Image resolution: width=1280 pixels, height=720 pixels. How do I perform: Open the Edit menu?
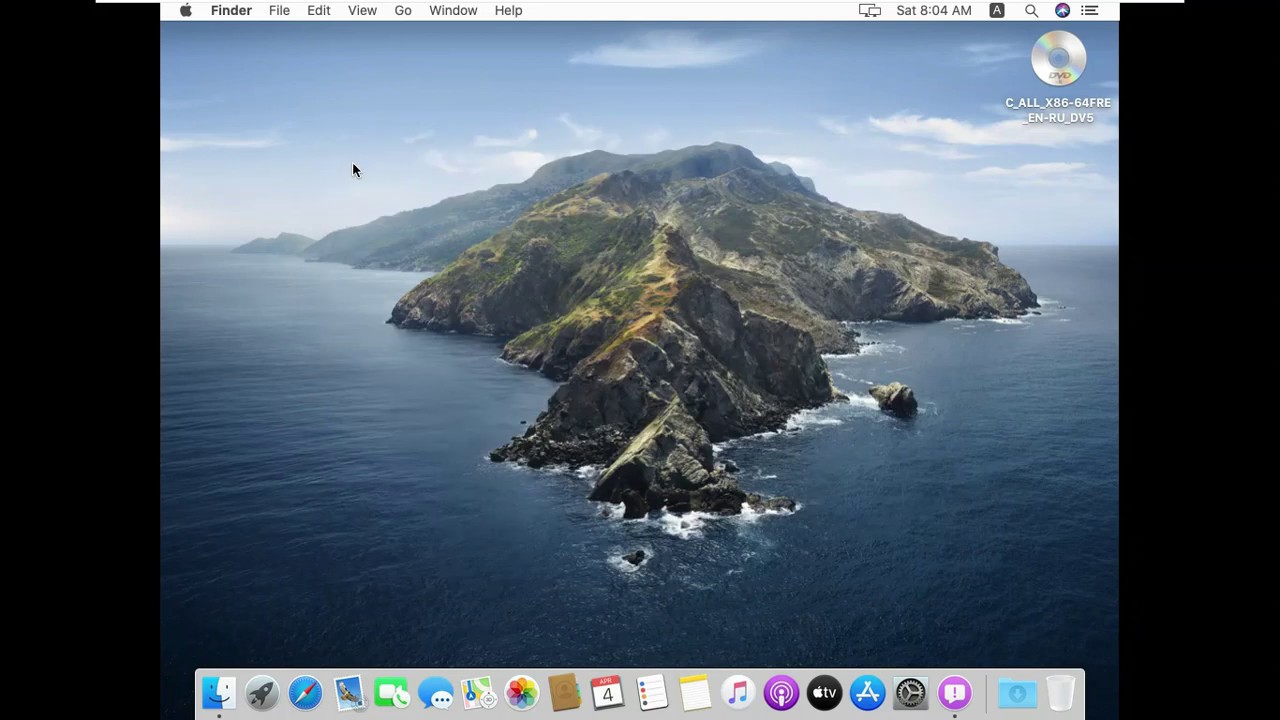(319, 10)
